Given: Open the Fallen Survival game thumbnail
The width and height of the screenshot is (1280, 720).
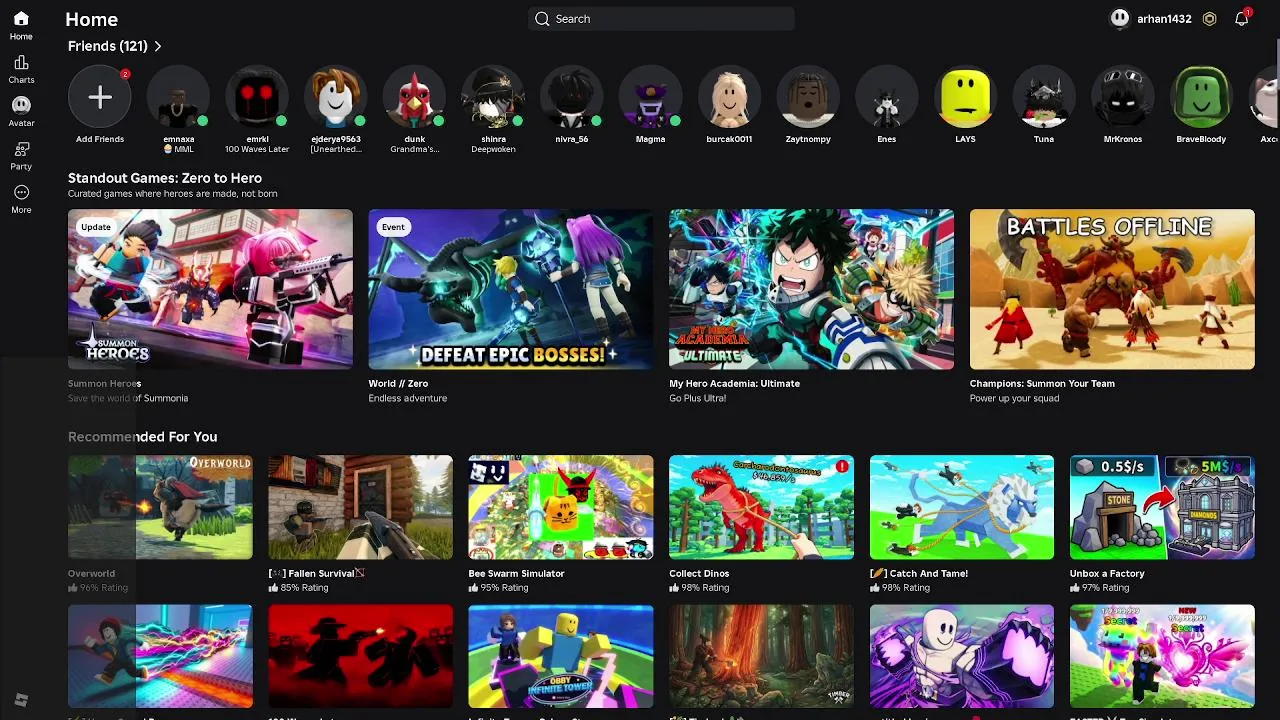Looking at the screenshot, I should coord(360,507).
